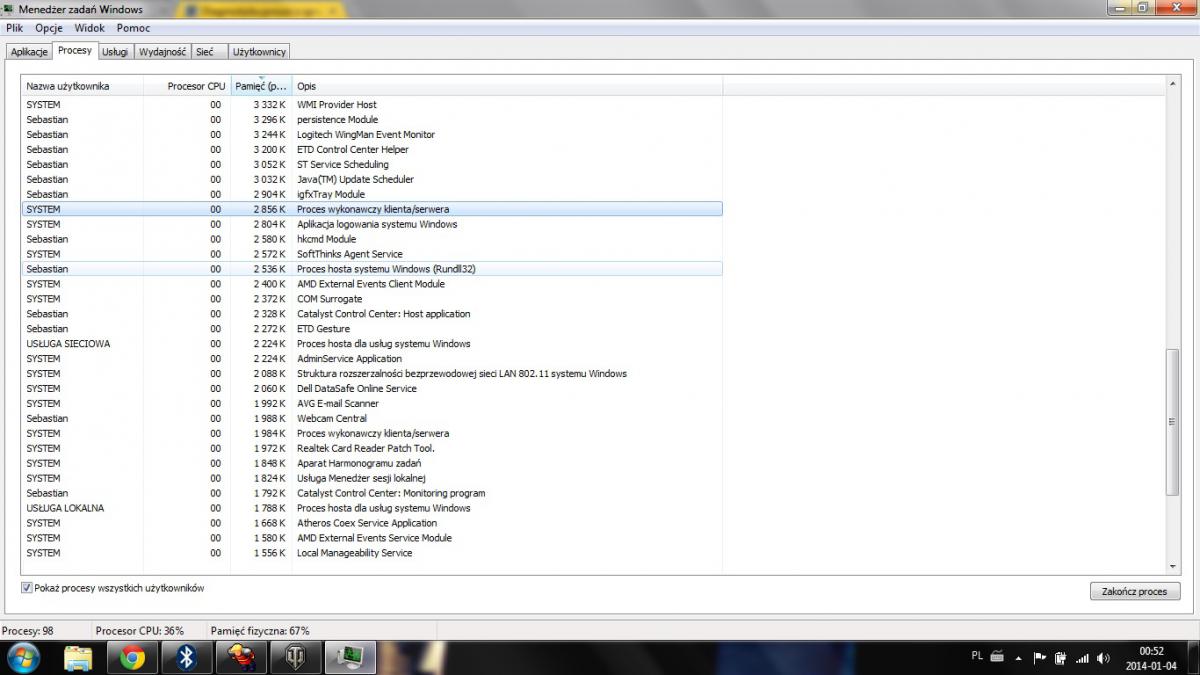Sort by Procesor CPU column

[x=187, y=86]
